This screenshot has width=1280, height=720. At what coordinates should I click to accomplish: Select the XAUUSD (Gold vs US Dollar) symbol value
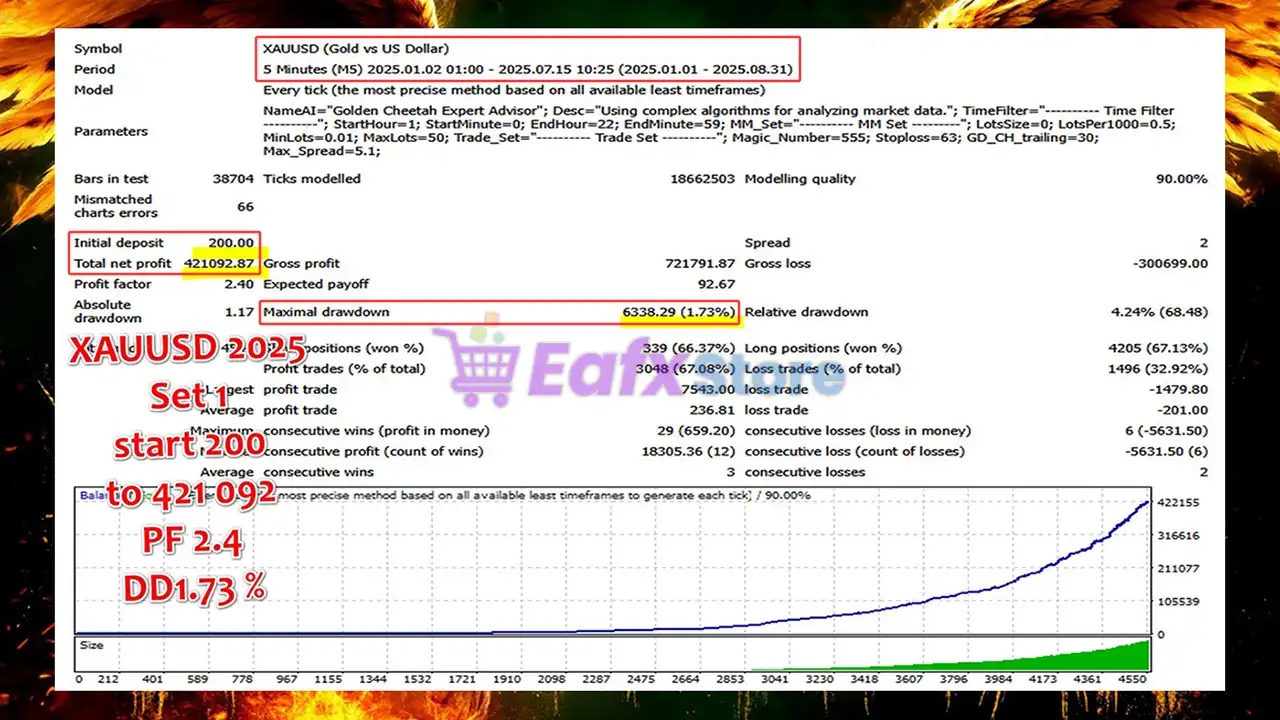click(x=356, y=48)
